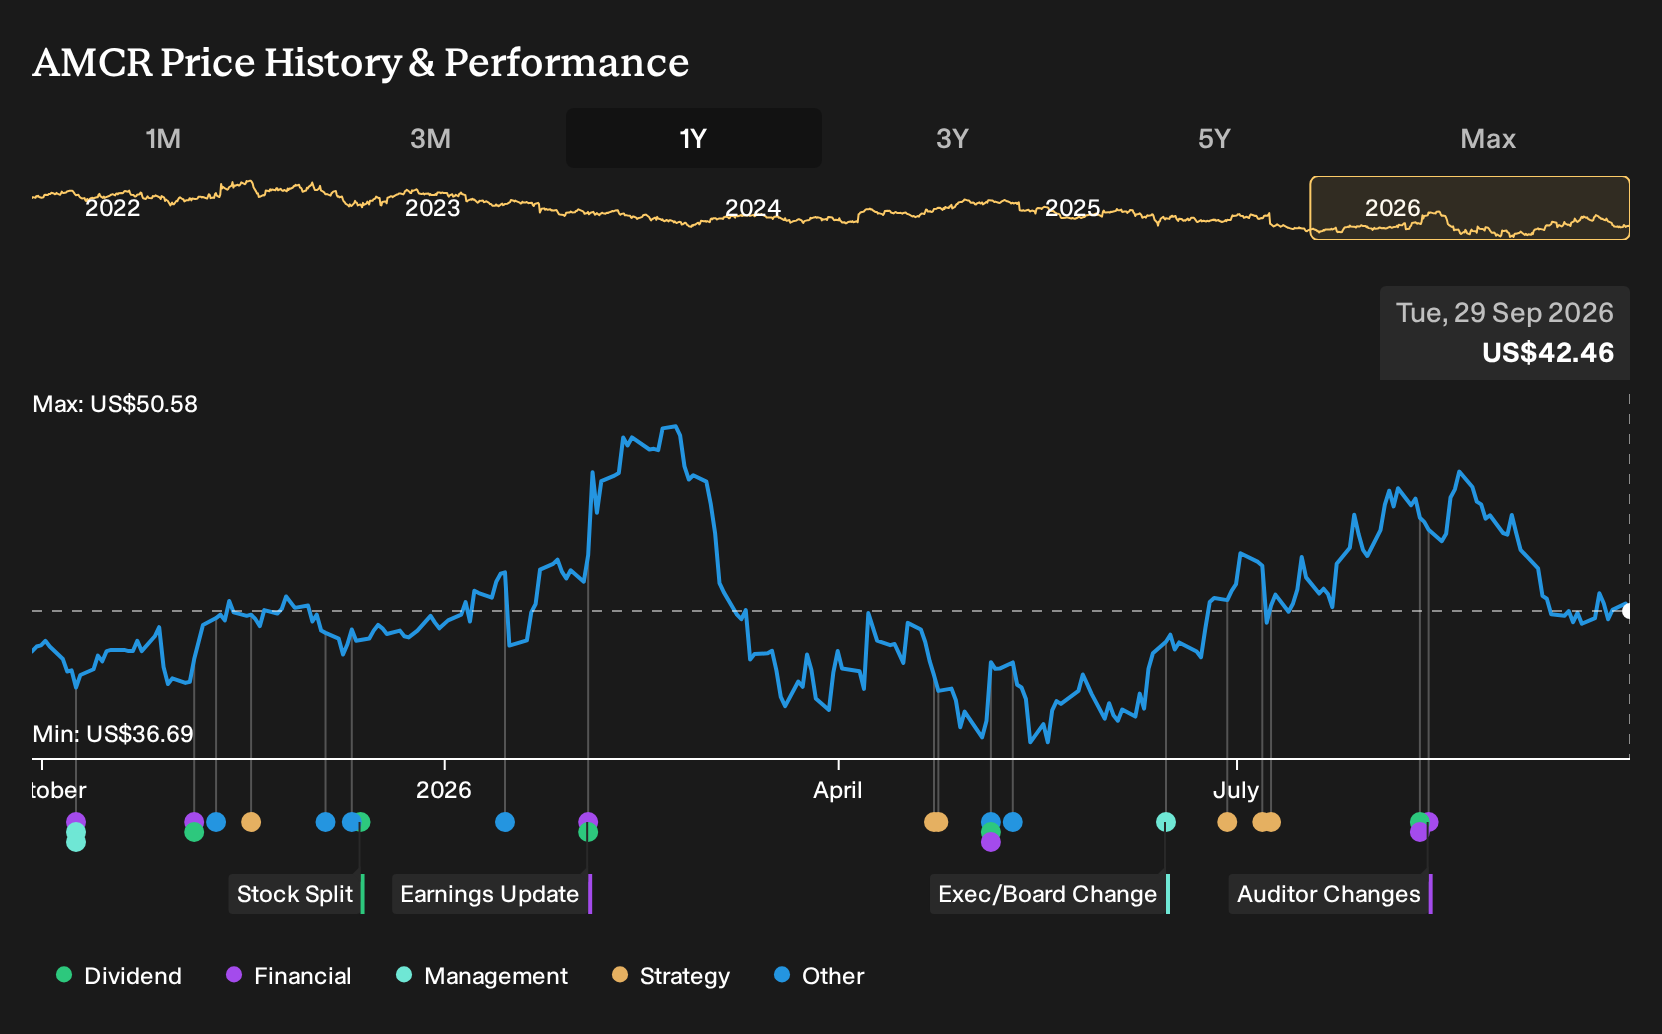Select the lone orange Strategy marker before 2026

[251, 822]
